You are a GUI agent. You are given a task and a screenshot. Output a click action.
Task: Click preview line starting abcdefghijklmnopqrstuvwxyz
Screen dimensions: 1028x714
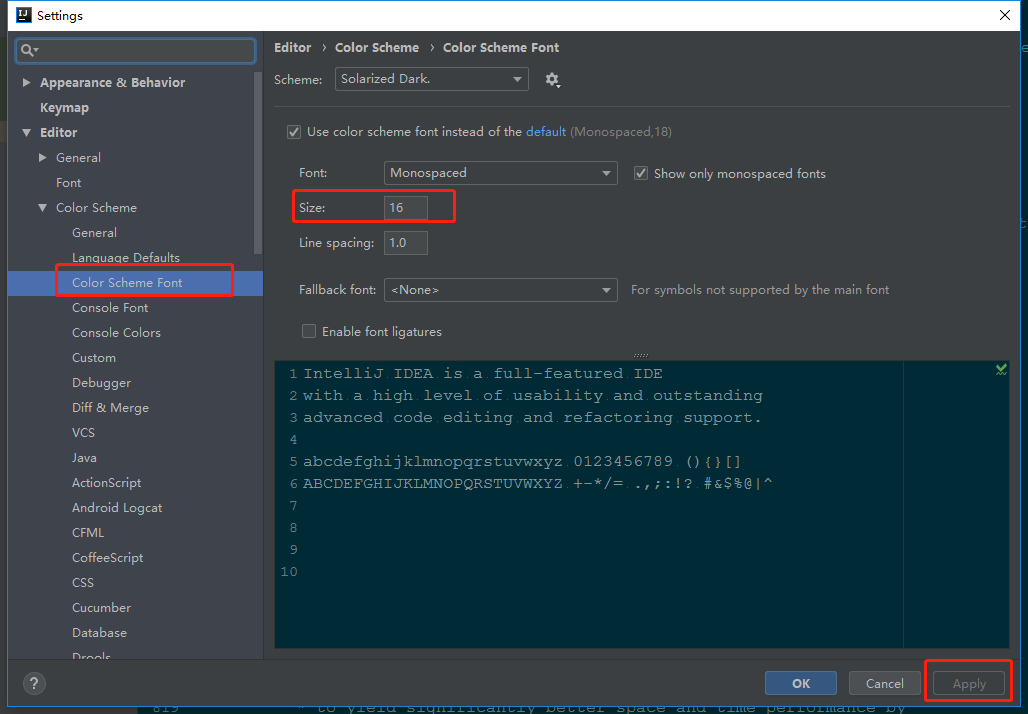pos(522,462)
